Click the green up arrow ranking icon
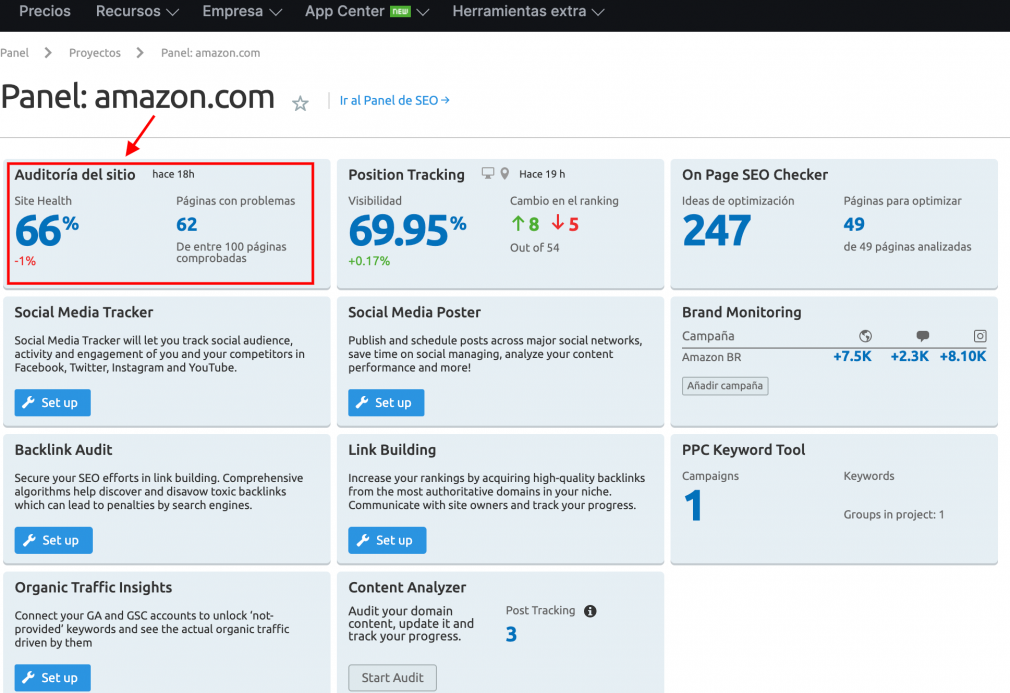This screenshot has width=1010, height=693. [x=518, y=223]
